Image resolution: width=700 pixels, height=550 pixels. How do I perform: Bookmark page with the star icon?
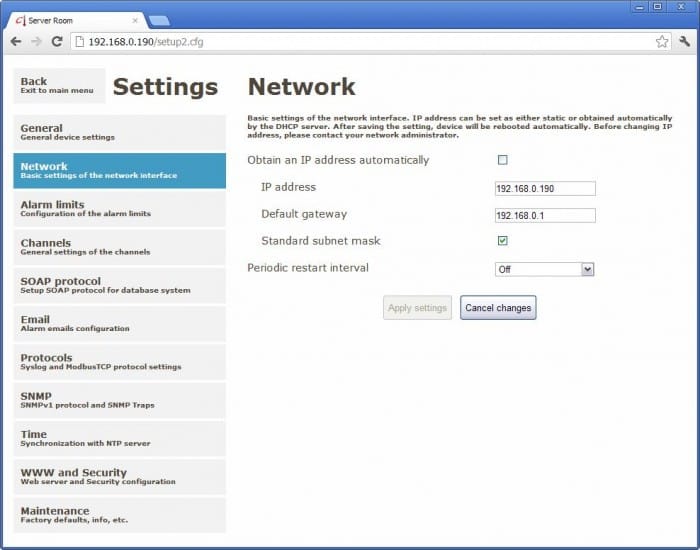point(661,42)
